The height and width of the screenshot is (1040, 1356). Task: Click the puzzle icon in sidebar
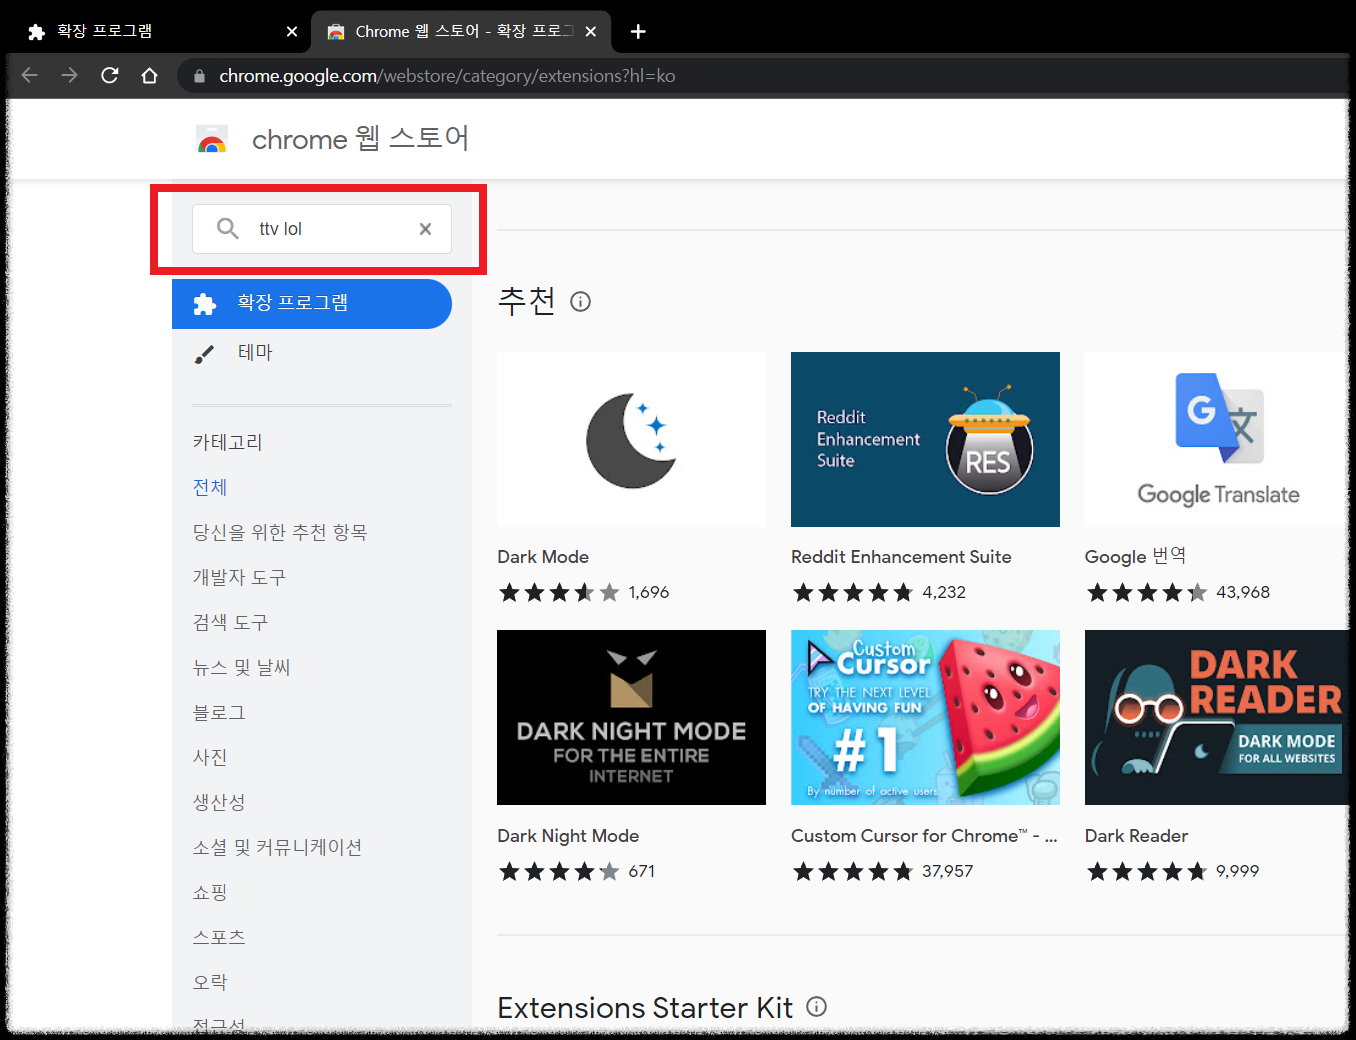pos(205,304)
